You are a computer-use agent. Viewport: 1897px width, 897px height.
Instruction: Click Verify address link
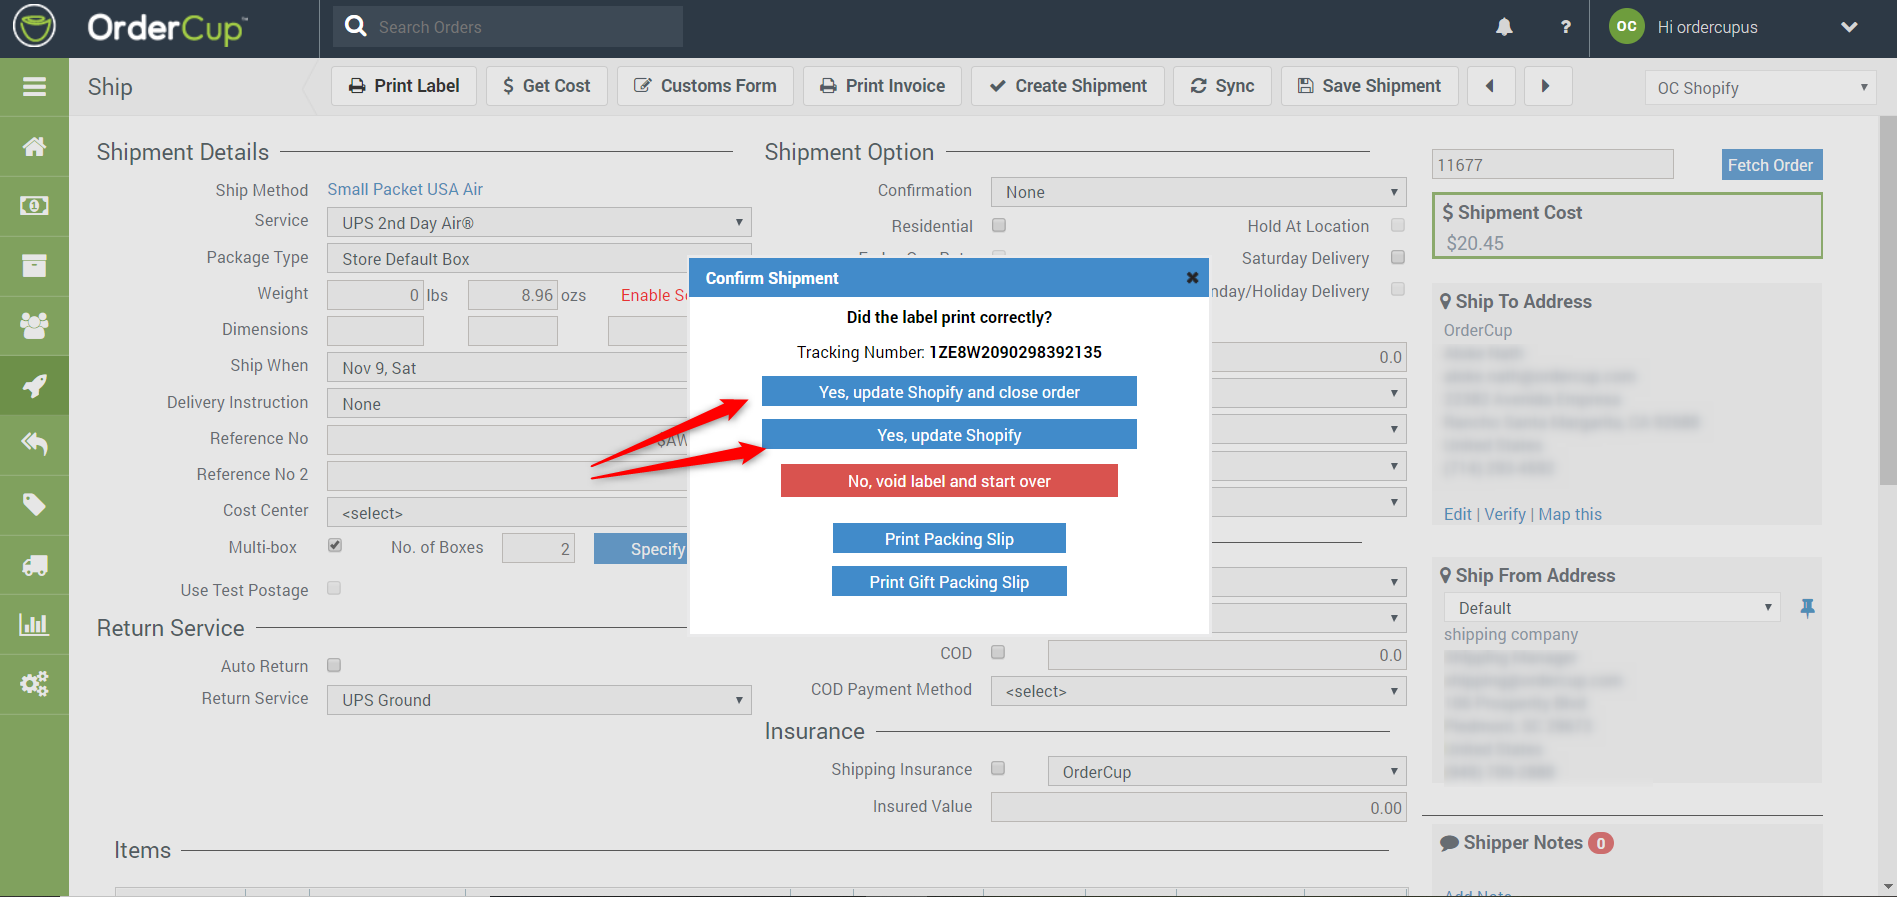[1505, 514]
